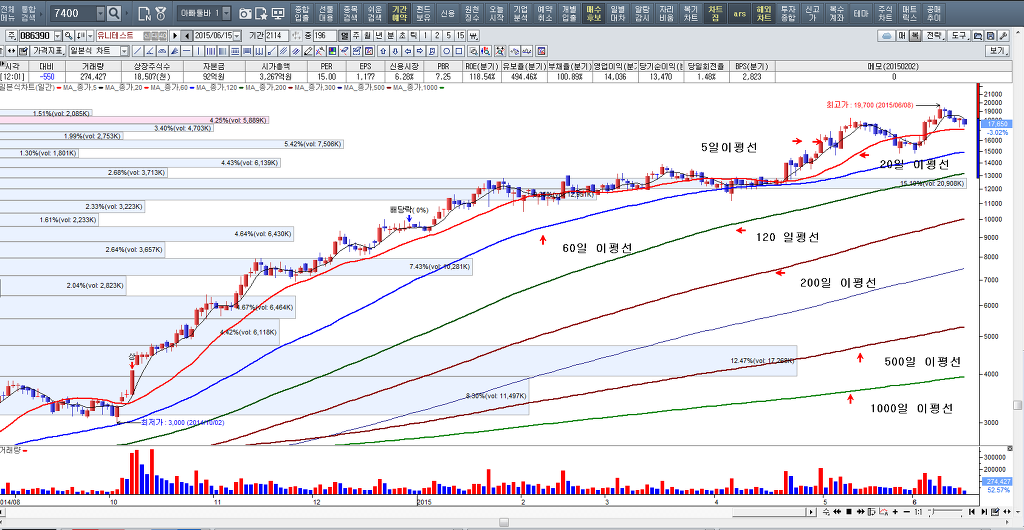Click the magnifier search button beside 7400
Screen dimensions: 1024x530
(x=114, y=13)
